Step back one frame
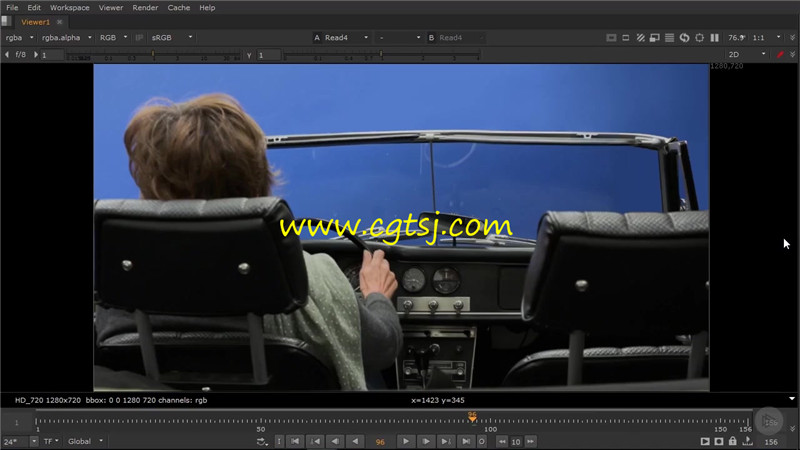 click(335, 442)
